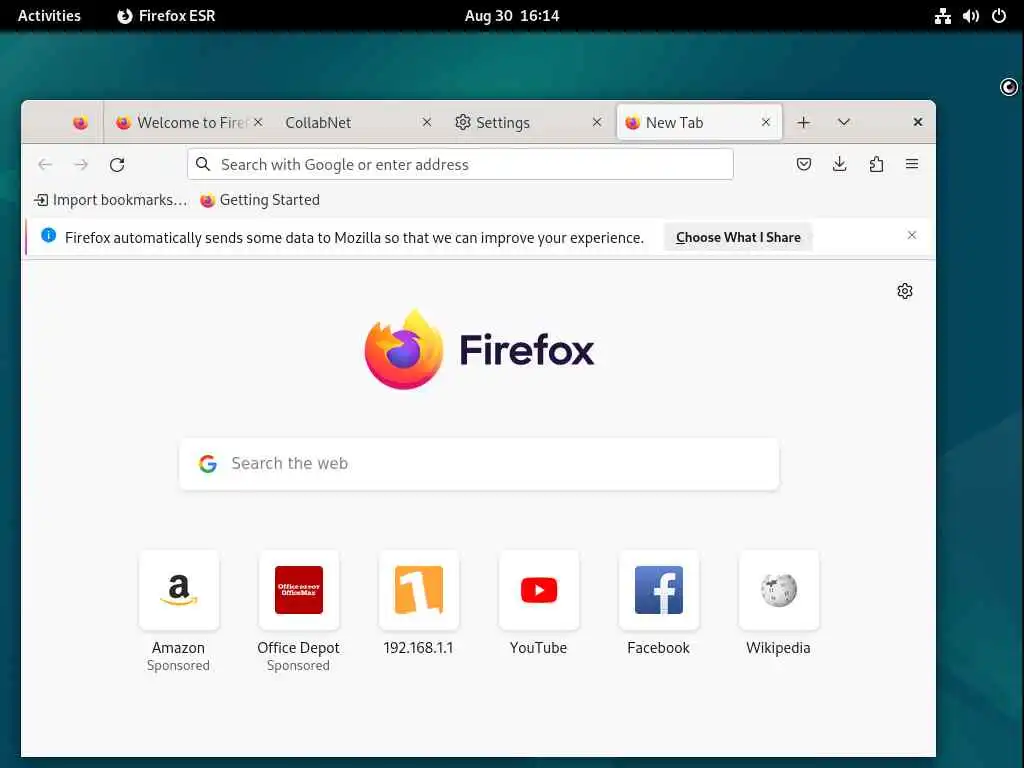Open the network icon in the top bar

tap(942, 16)
